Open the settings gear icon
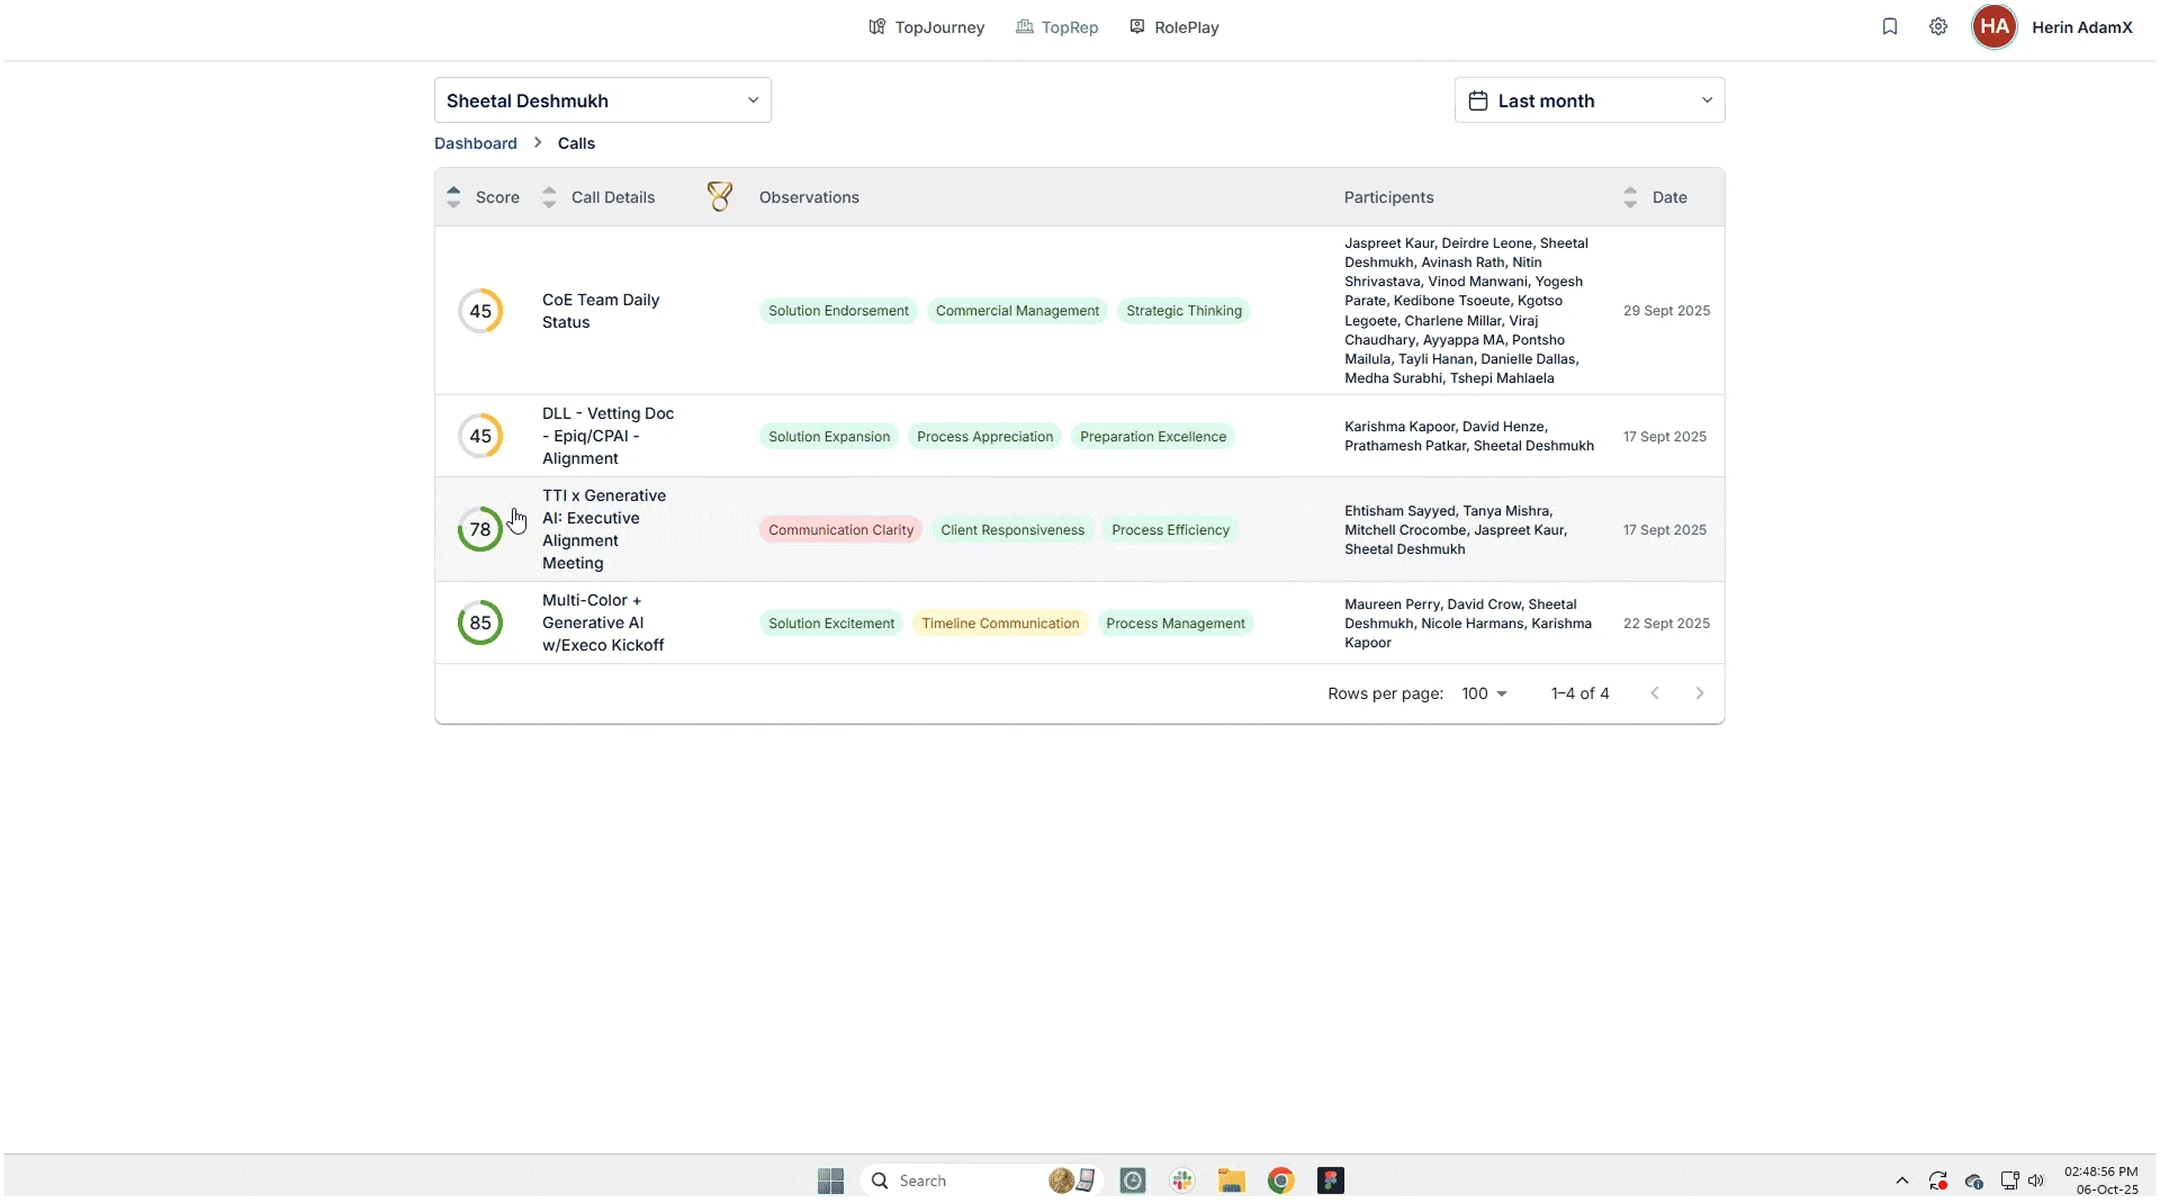Image resolution: width=2160 pixels, height=1200 pixels. coord(1938,27)
